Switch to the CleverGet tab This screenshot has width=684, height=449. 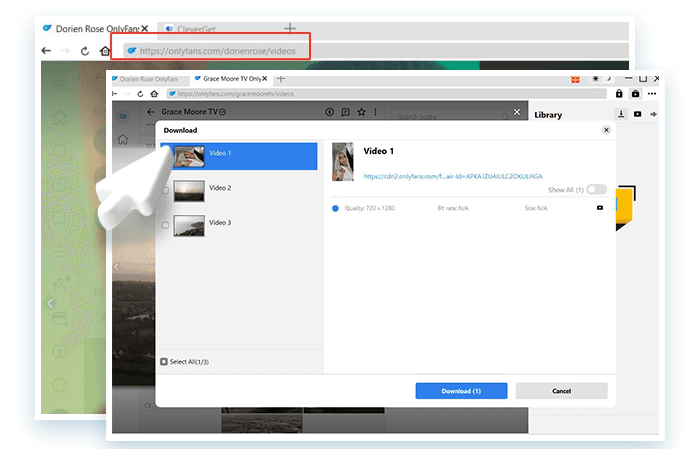[x=198, y=29]
